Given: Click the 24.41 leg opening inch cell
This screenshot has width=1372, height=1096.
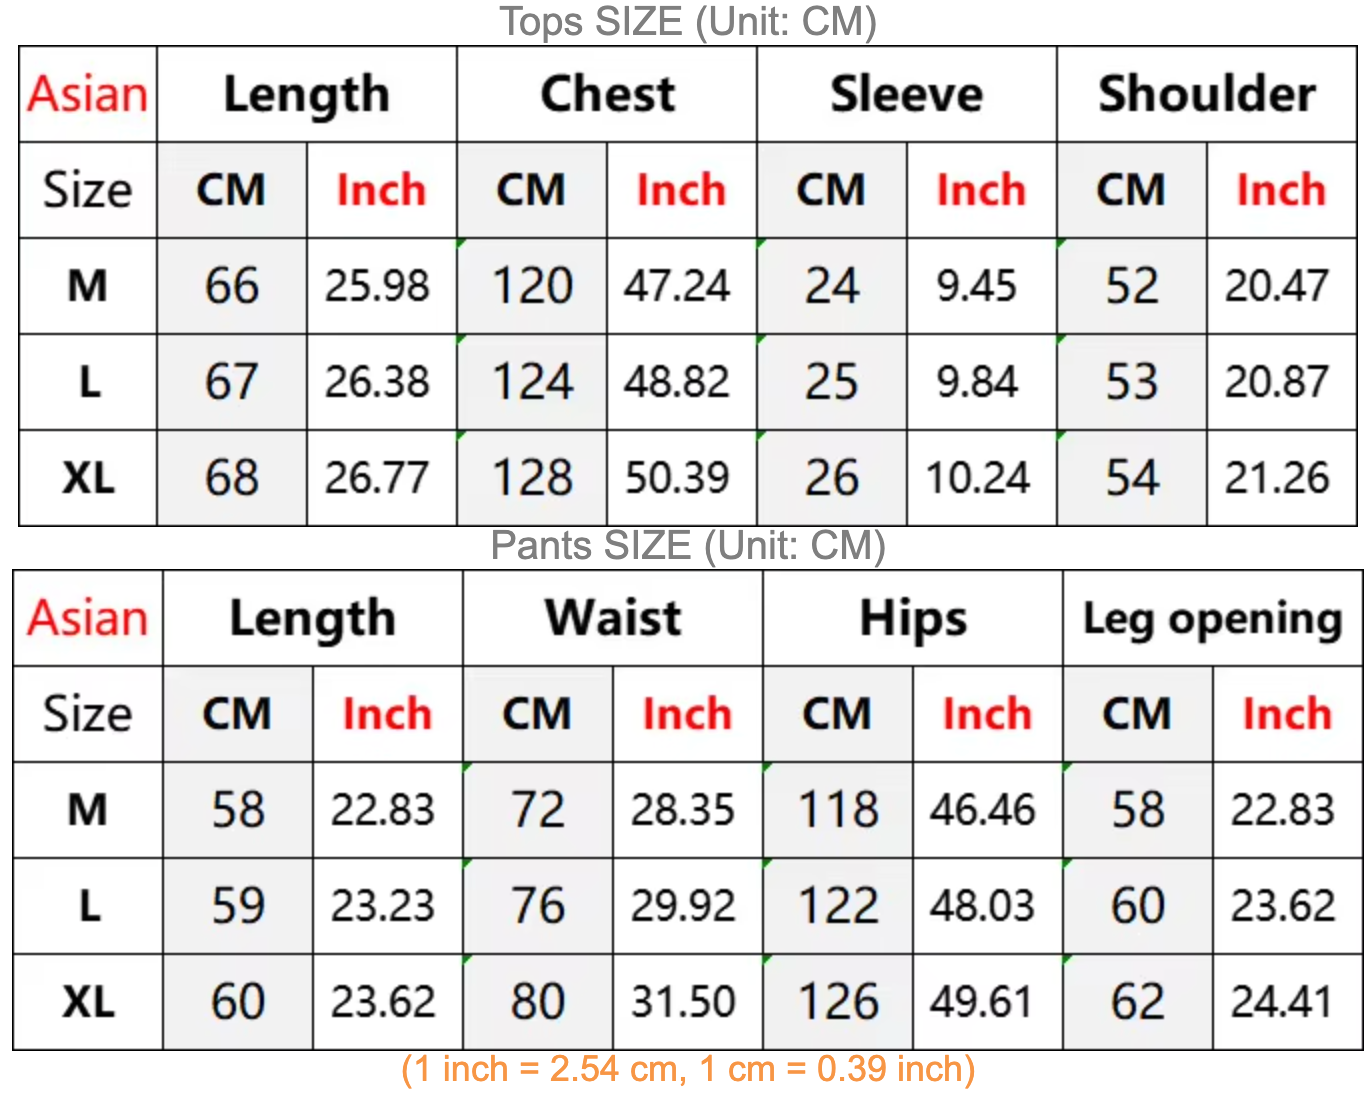Looking at the screenshot, I should click(1283, 1002).
